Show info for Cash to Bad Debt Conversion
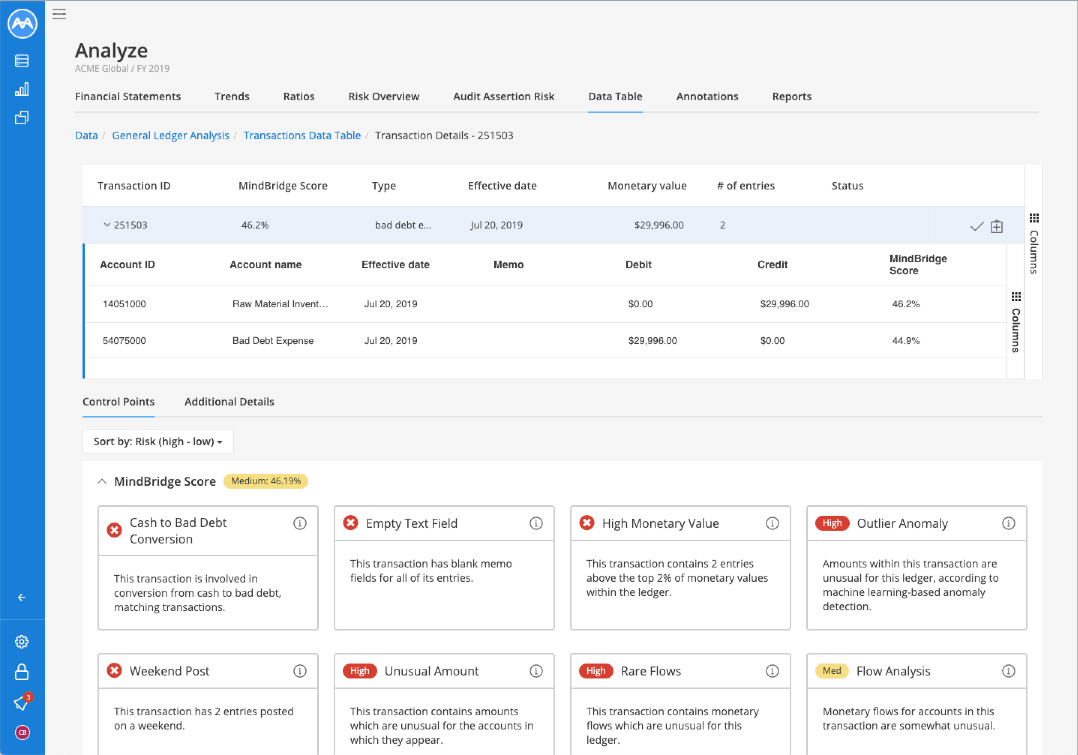 pyautogui.click(x=300, y=523)
